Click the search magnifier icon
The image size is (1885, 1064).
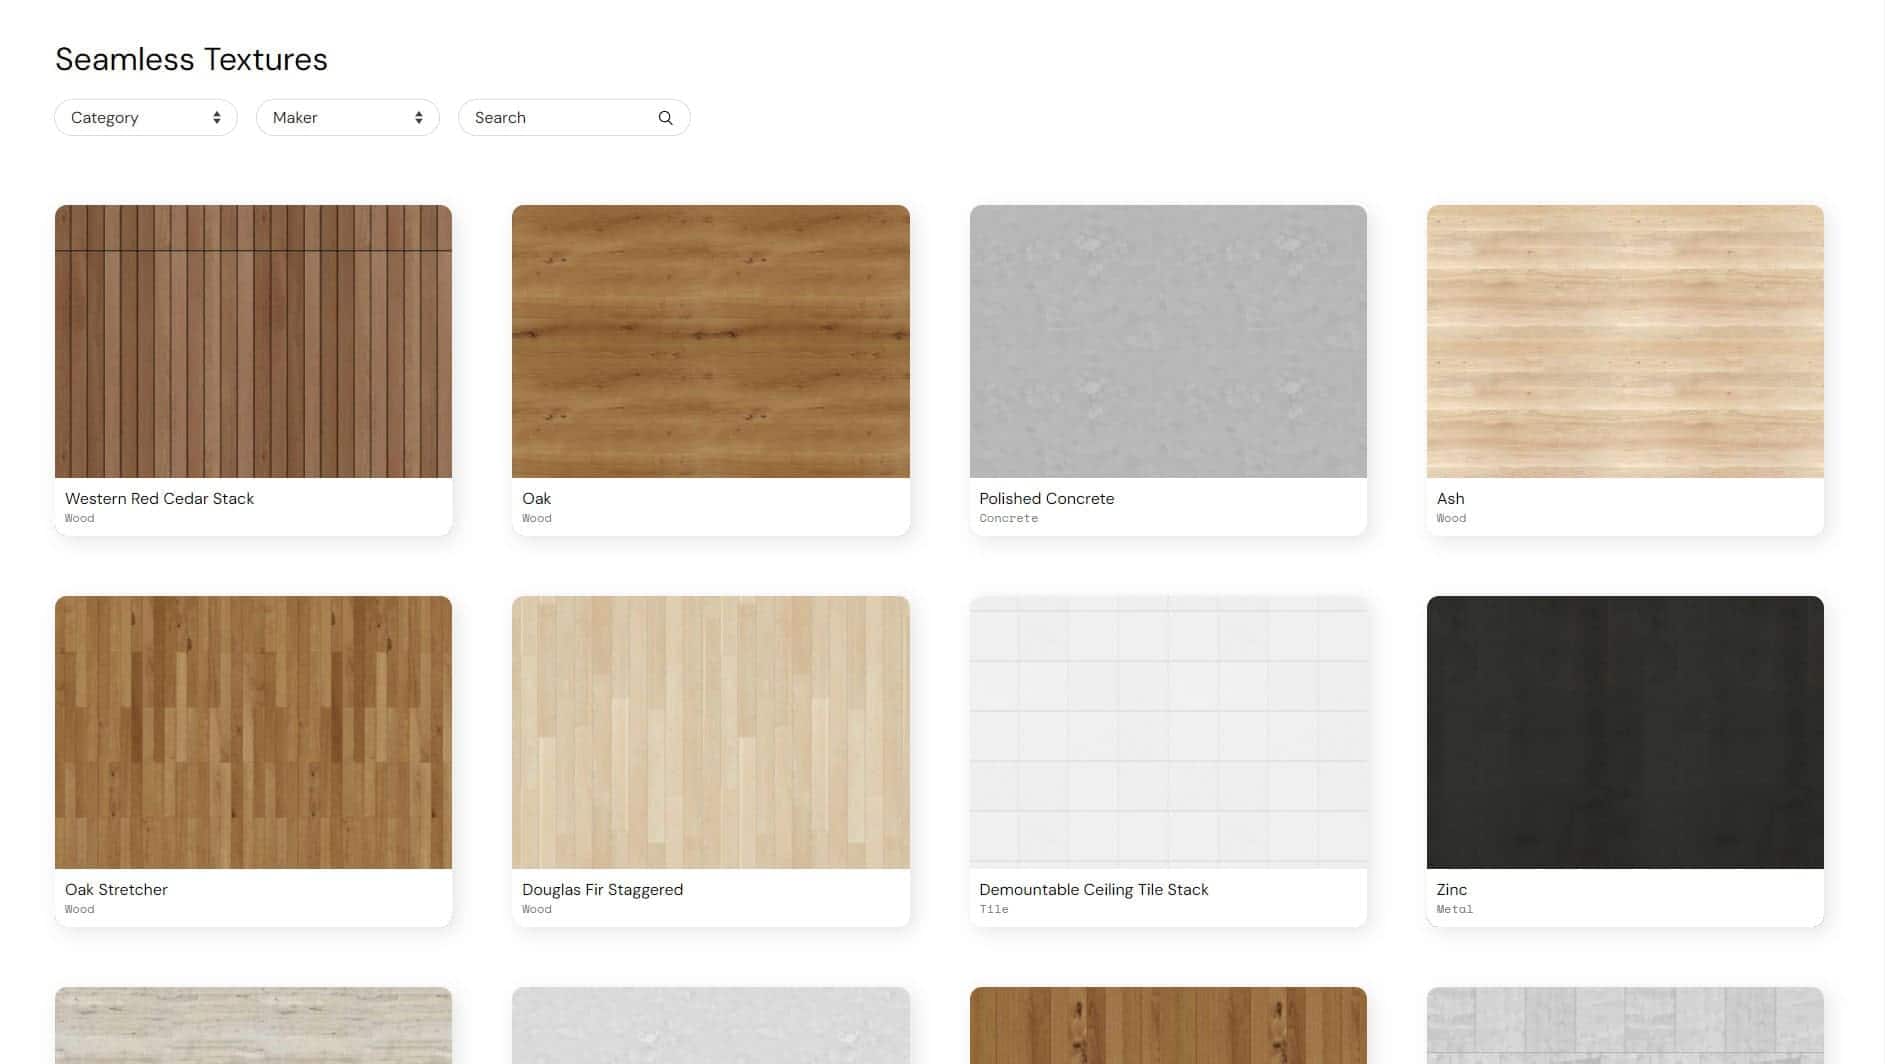665,117
